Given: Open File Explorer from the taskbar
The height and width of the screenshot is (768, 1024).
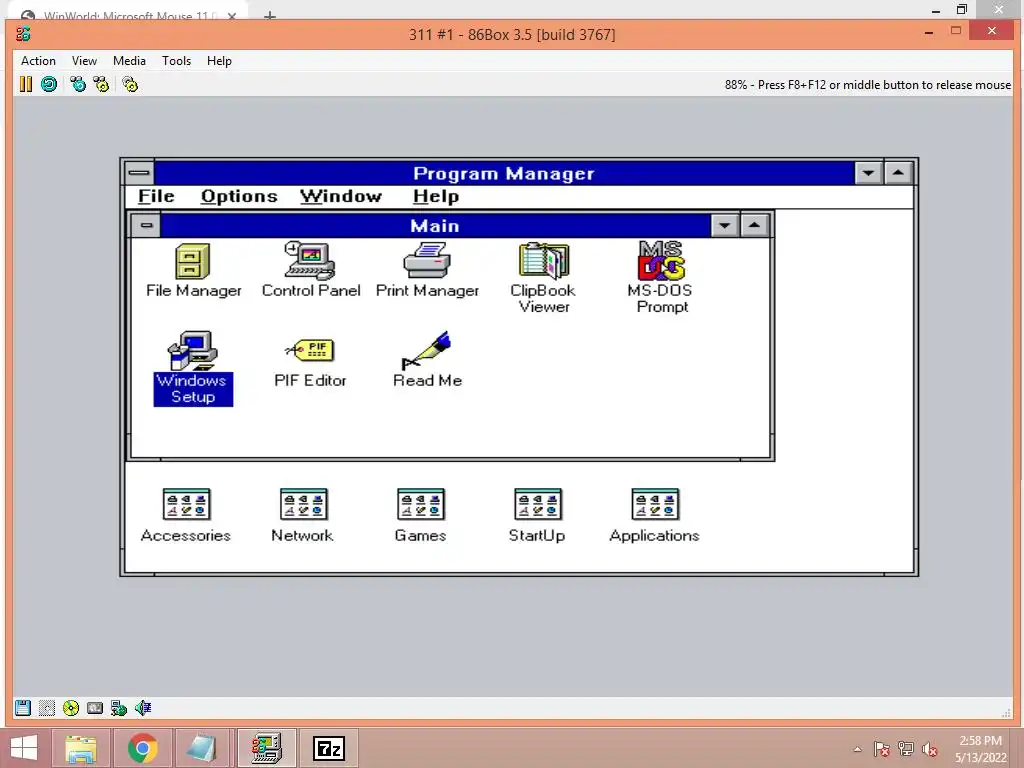Looking at the screenshot, I should point(81,748).
